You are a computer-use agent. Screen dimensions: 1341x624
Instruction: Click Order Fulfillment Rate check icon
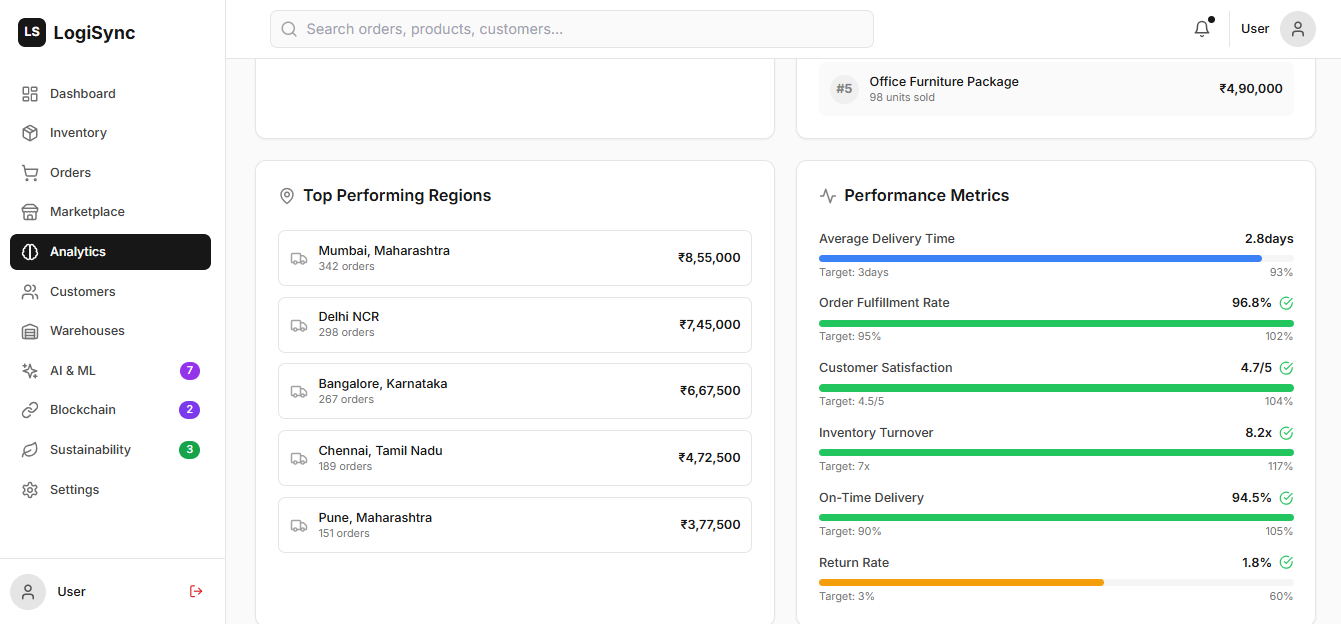point(1286,303)
